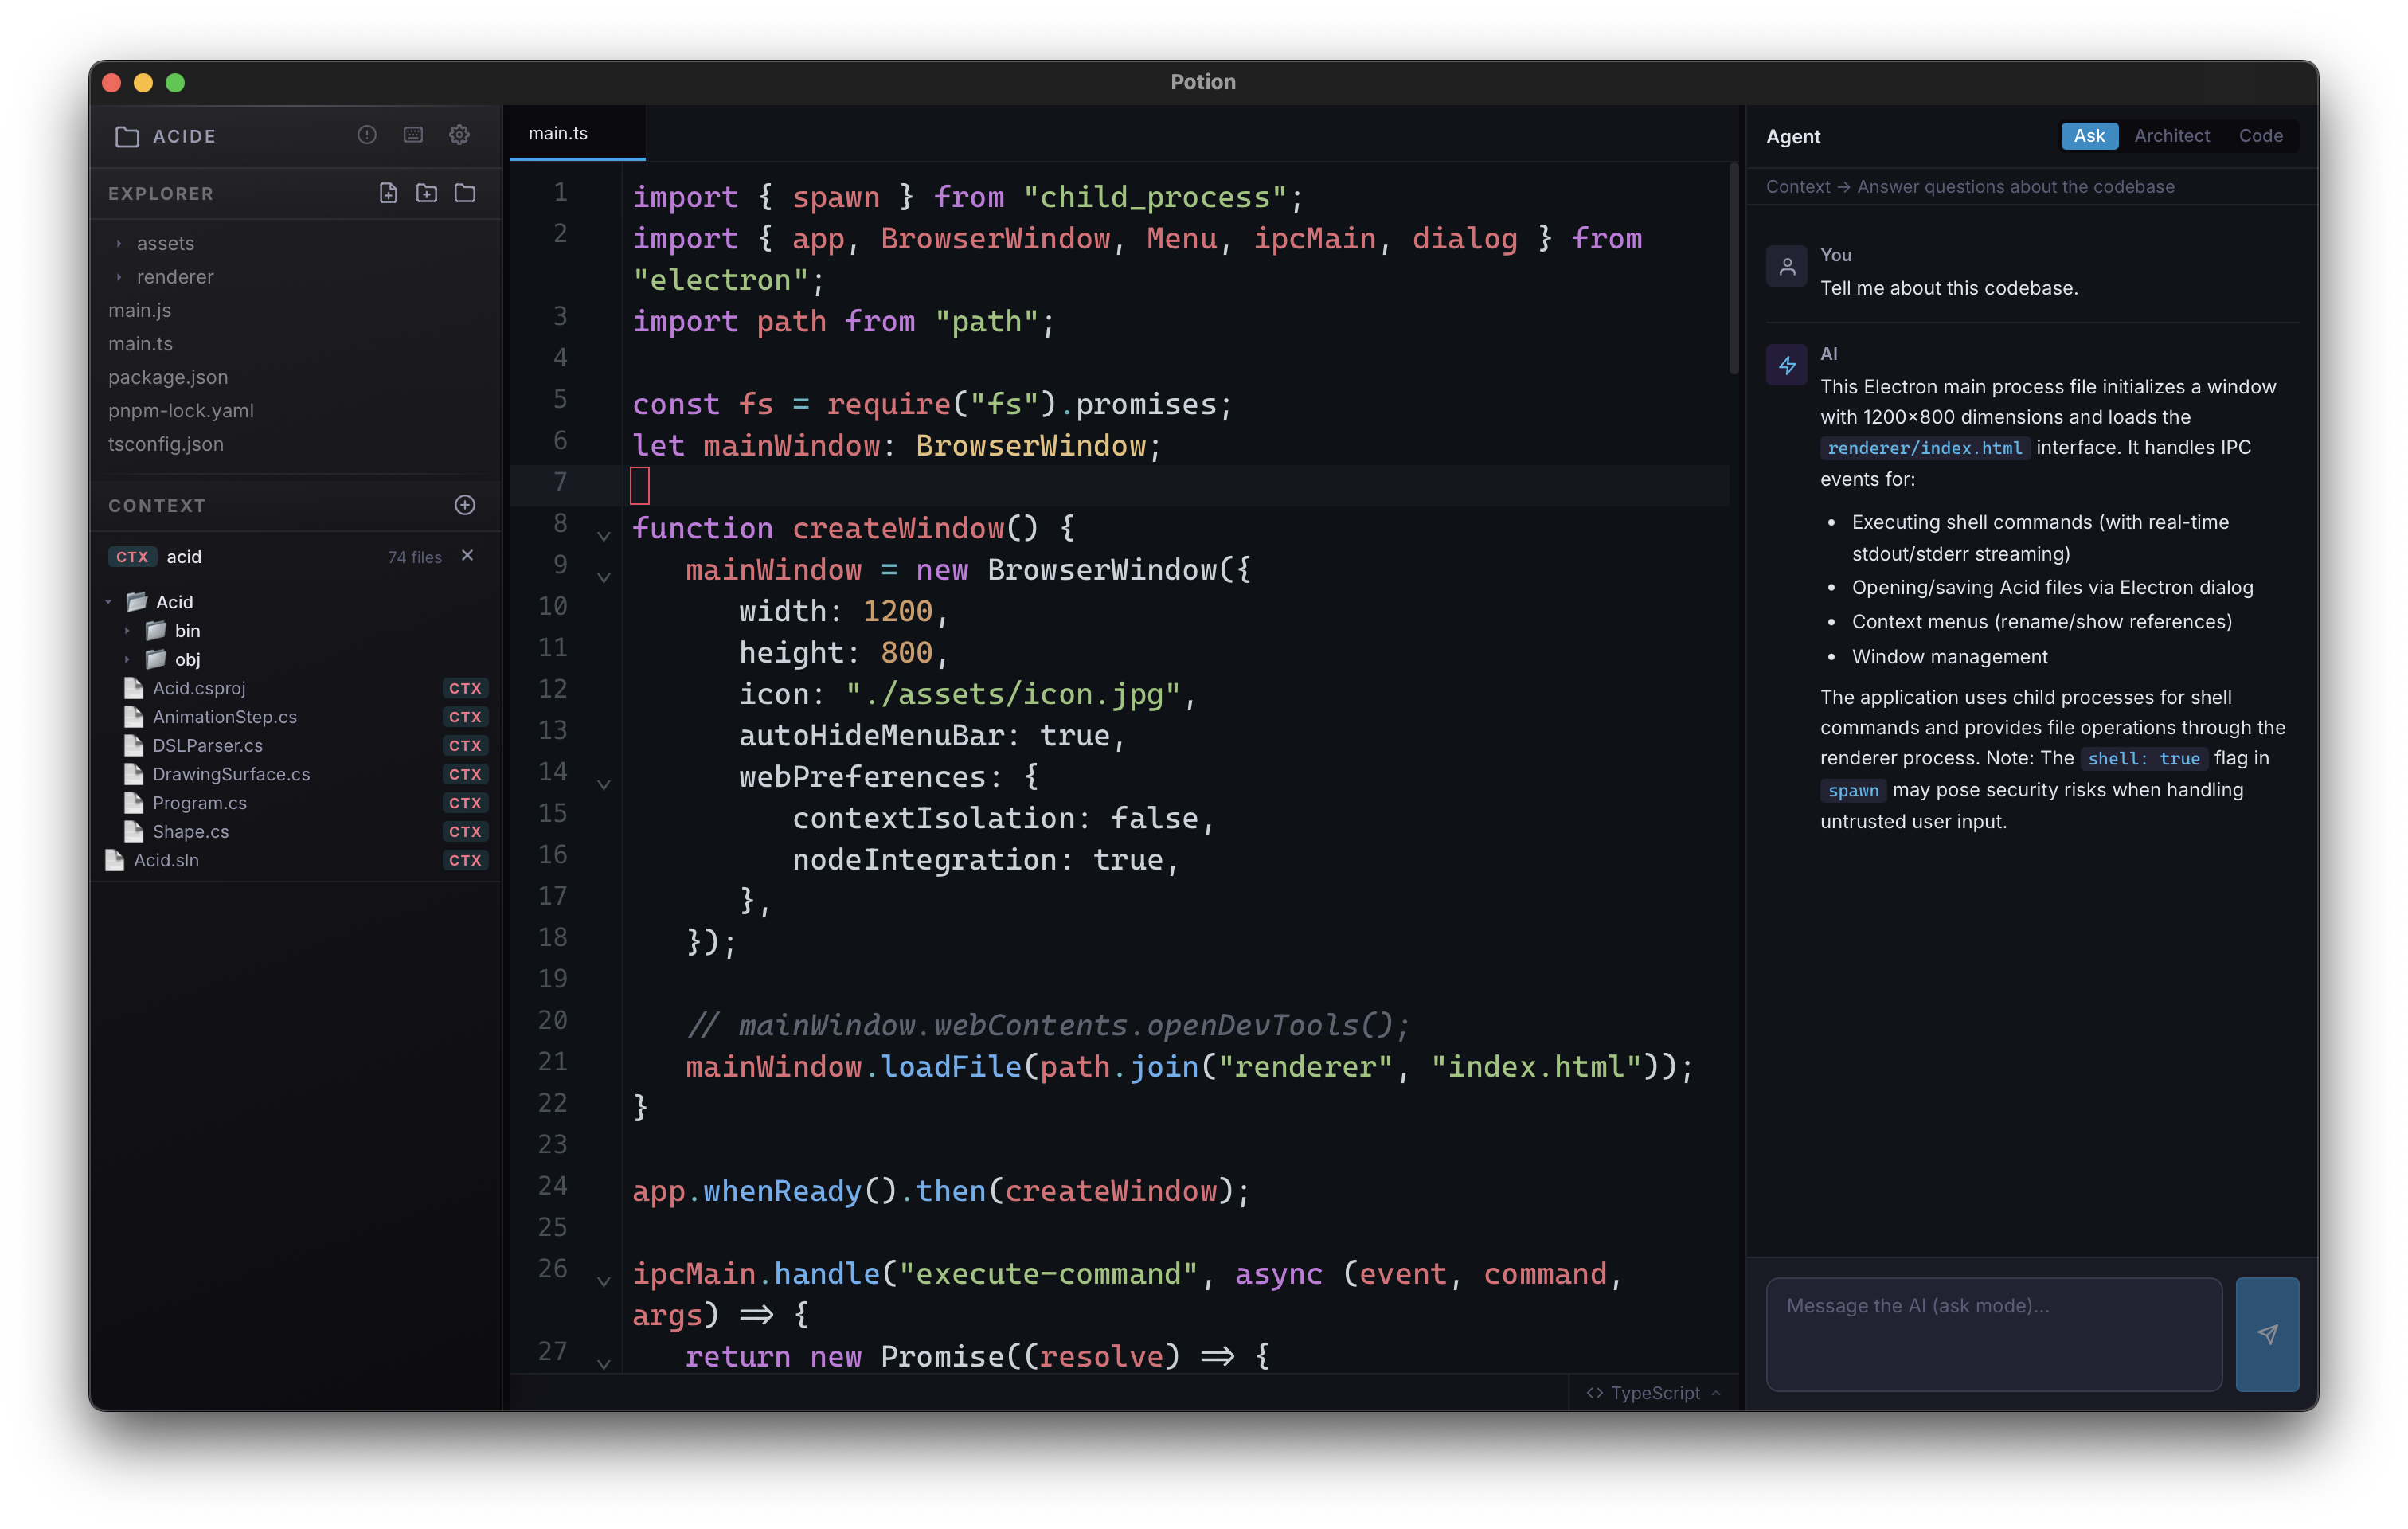Open the TypeScript language selector
This screenshot has height=1529, width=2408.
coord(1653,1393)
